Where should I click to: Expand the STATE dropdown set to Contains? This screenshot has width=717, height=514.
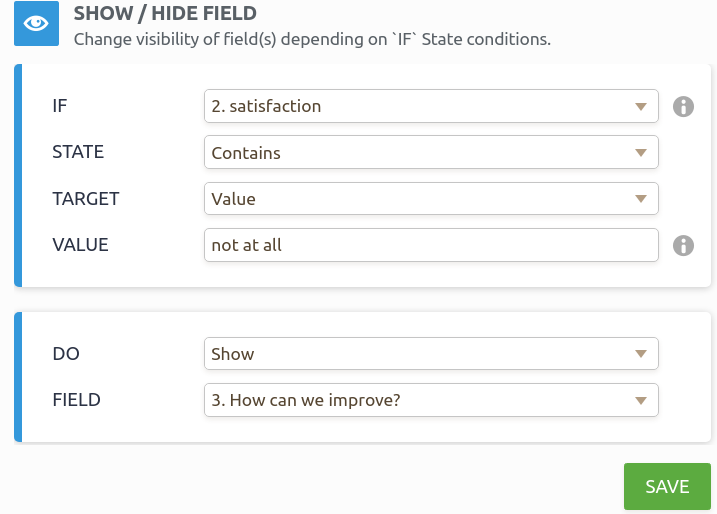point(430,153)
